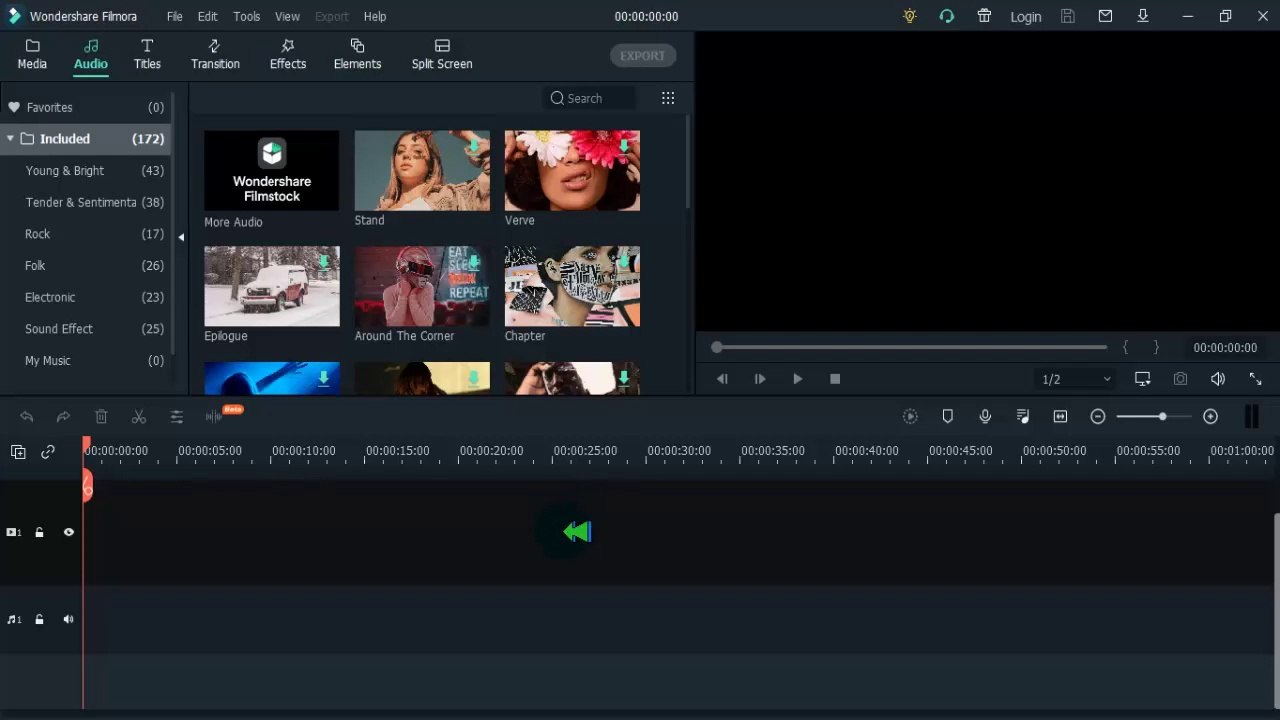
Task: Click the render preview icon
Action: click(x=910, y=416)
